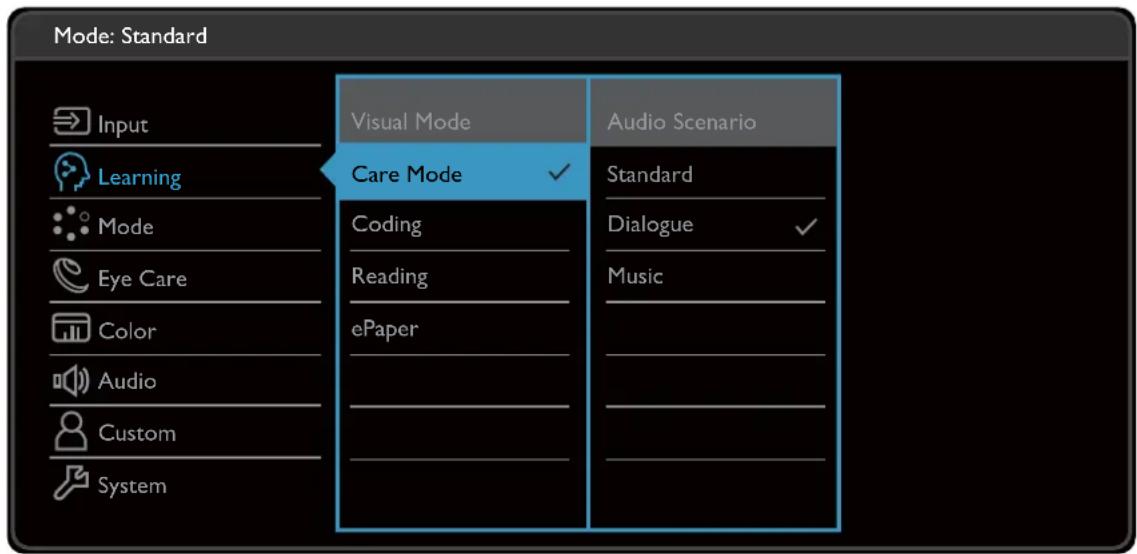Open the Audio menu label
The image size is (1137, 554).
point(127,381)
